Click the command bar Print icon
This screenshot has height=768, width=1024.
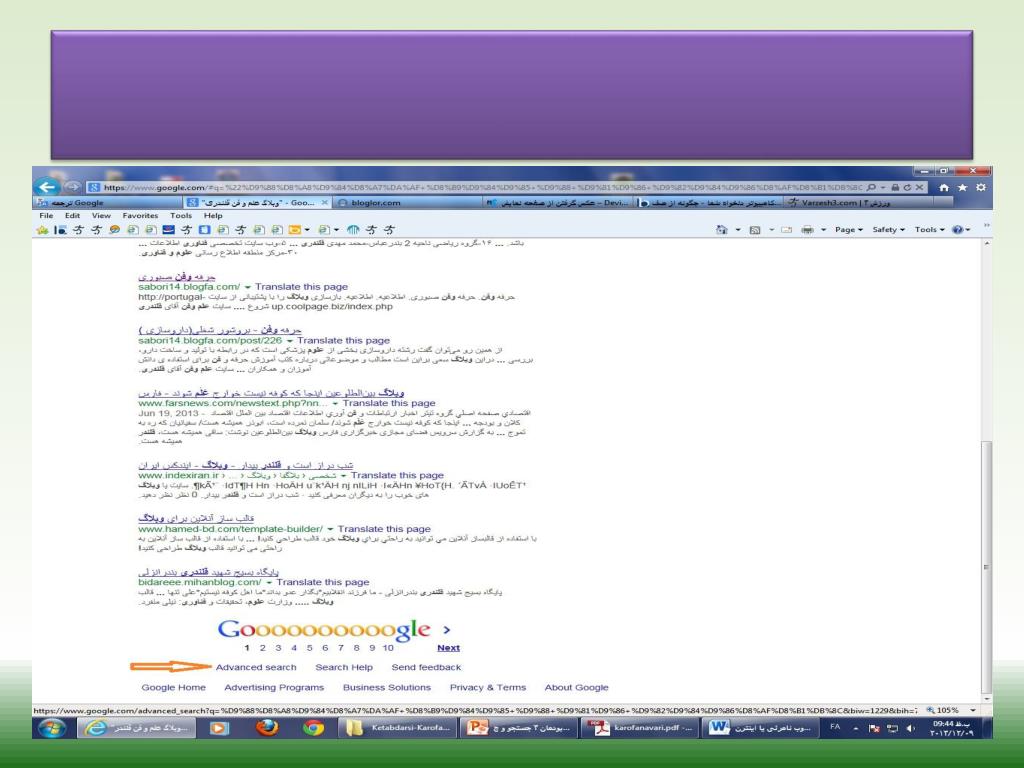click(x=808, y=230)
